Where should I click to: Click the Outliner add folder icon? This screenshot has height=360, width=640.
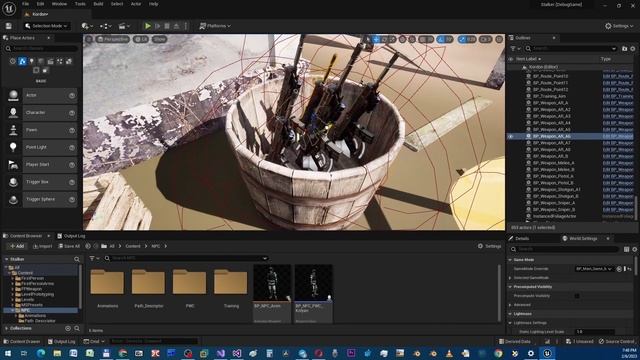(x=624, y=49)
